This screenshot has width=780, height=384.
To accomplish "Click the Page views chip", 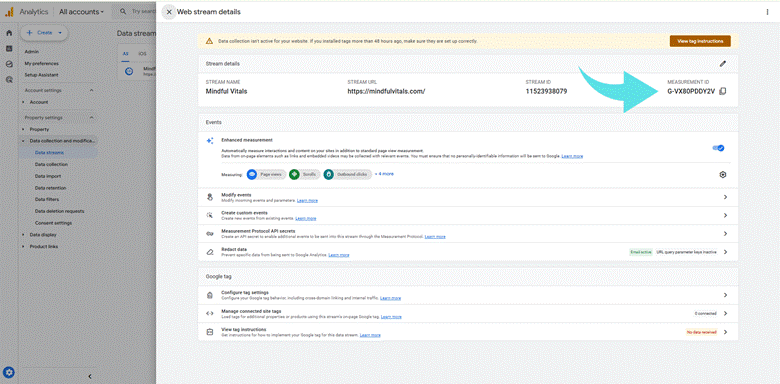I will click(266, 175).
